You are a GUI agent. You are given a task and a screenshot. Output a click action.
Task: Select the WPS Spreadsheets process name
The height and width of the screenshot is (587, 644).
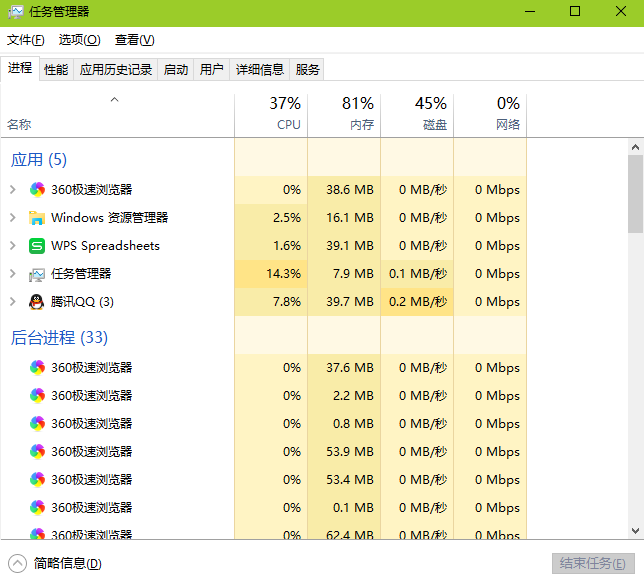click(105, 246)
